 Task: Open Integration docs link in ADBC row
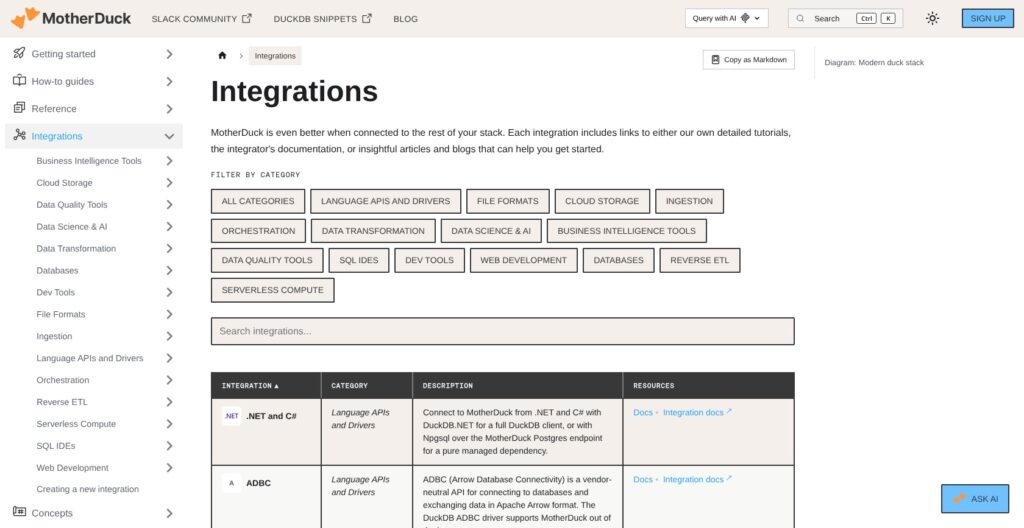(x=697, y=480)
